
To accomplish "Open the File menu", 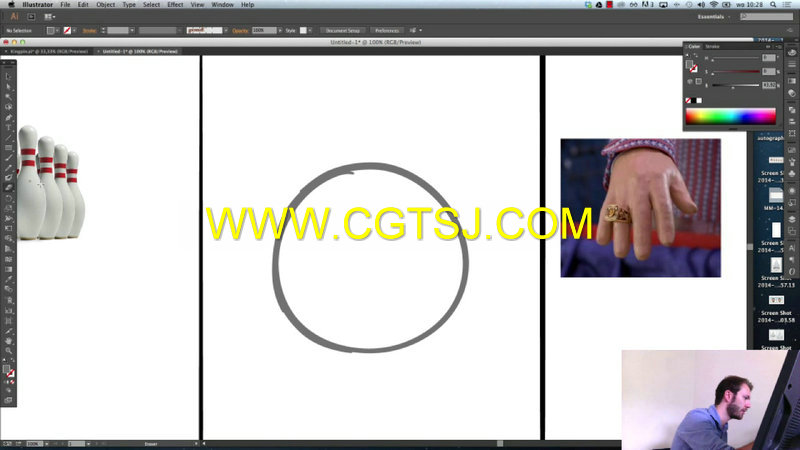I will (65, 5).
